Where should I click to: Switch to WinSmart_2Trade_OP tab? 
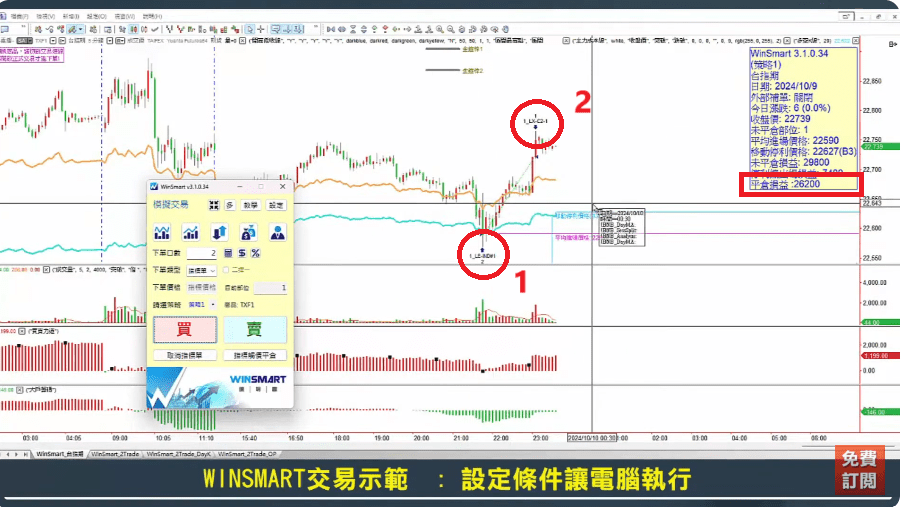[x=247, y=454]
